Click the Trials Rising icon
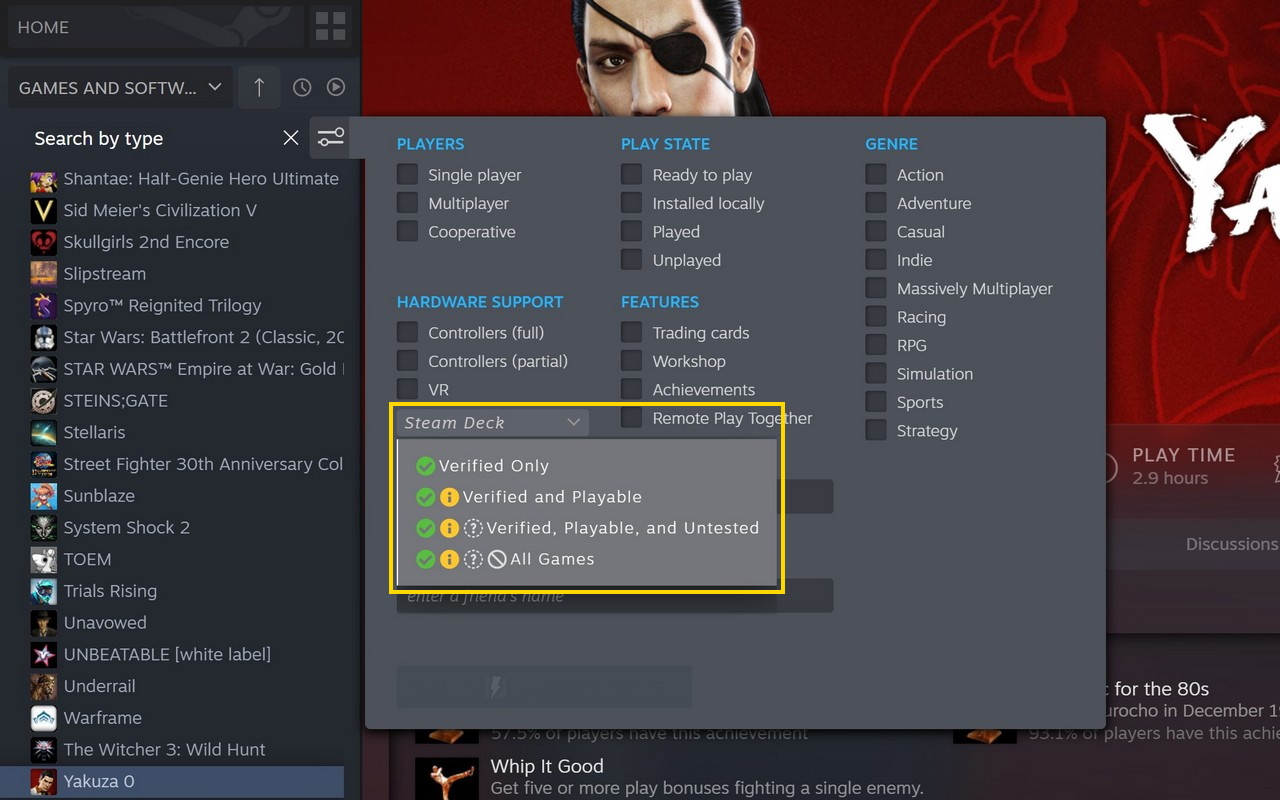Image resolution: width=1280 pixels, height=800 pixels. tap(43, 591)
